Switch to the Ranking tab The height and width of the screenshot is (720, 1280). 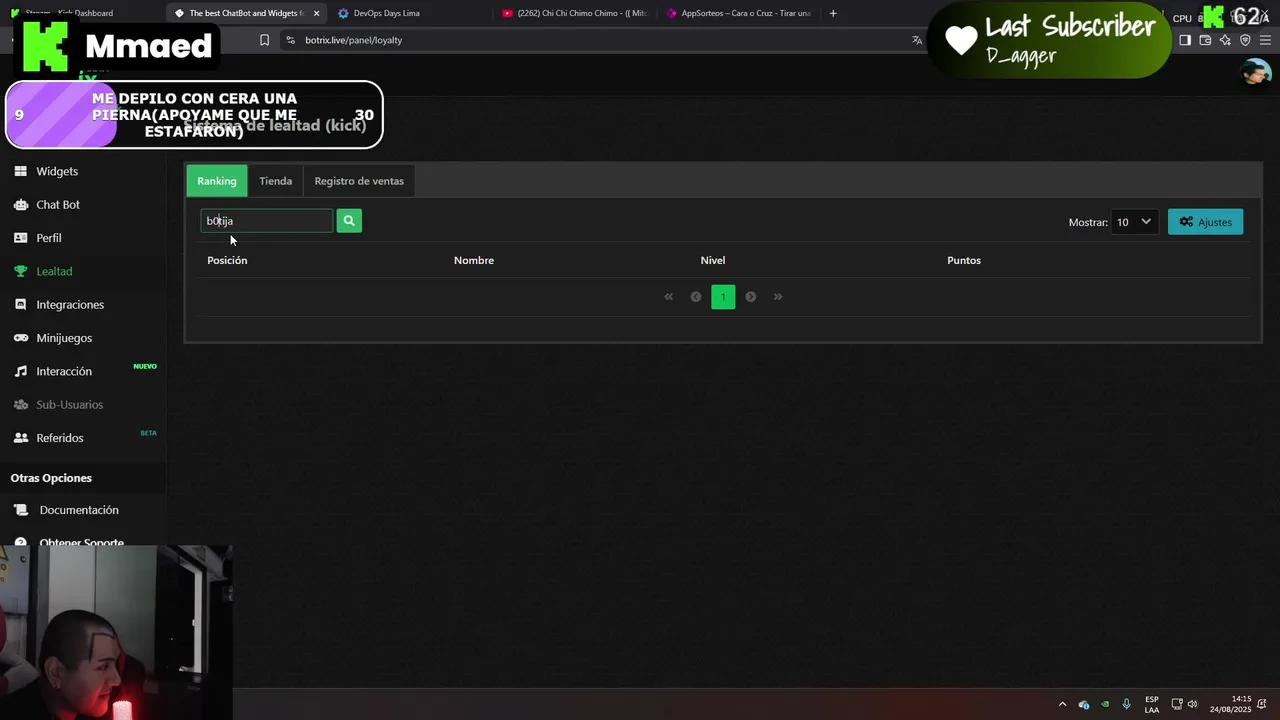[x=217, y=181]
